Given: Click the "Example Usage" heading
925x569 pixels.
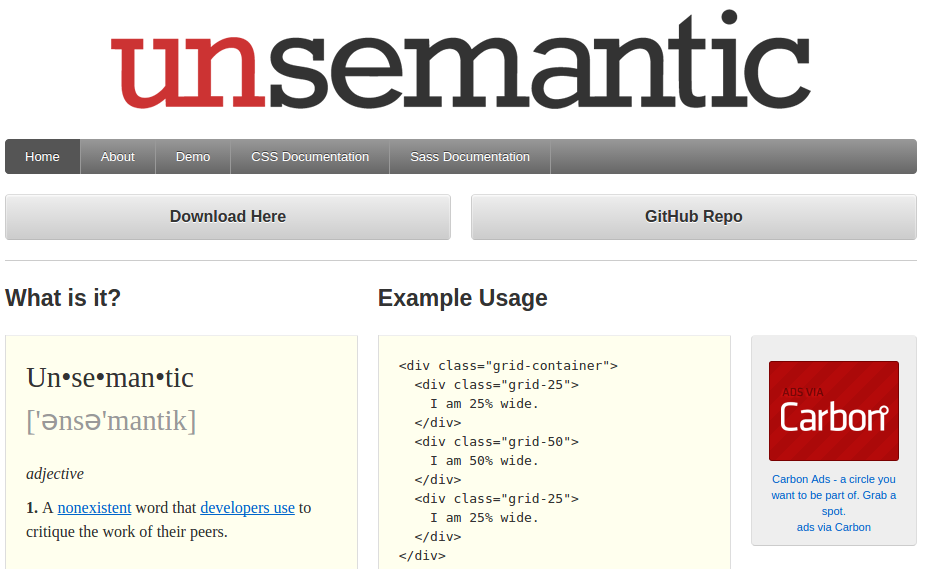Looking at the screenshot, I should [462, 298].
